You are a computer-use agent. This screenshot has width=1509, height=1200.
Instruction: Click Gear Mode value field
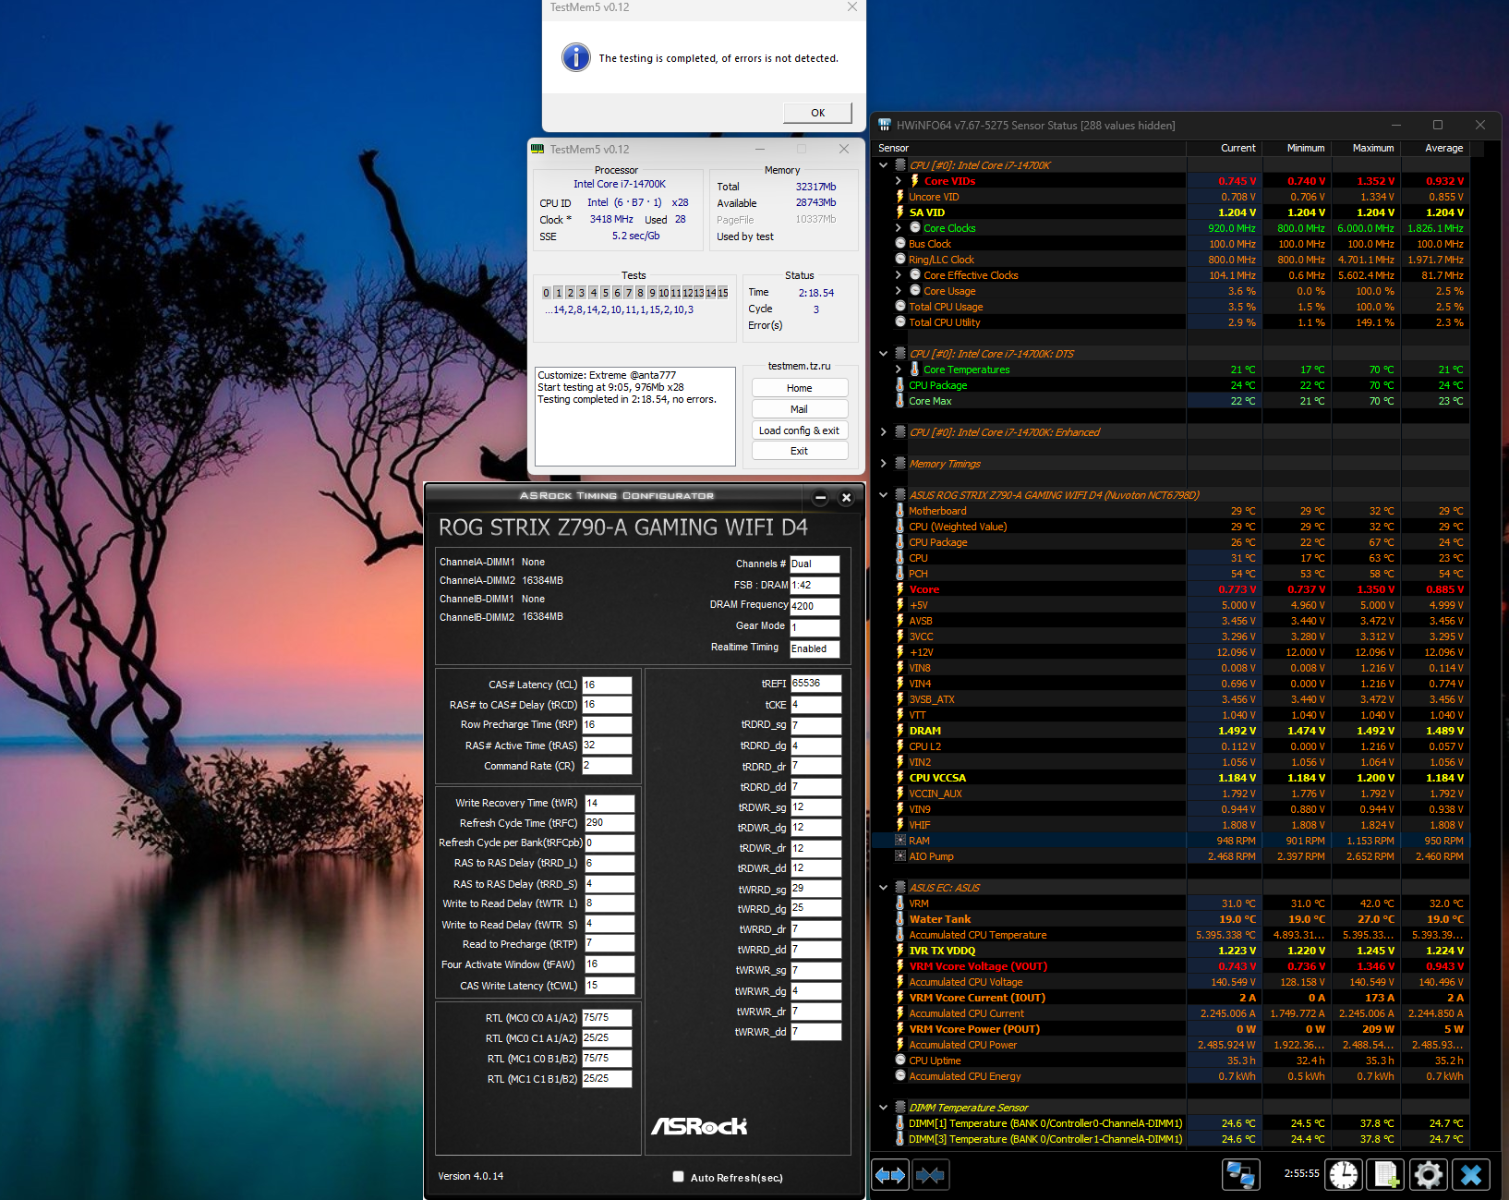(x=814, y=627)
